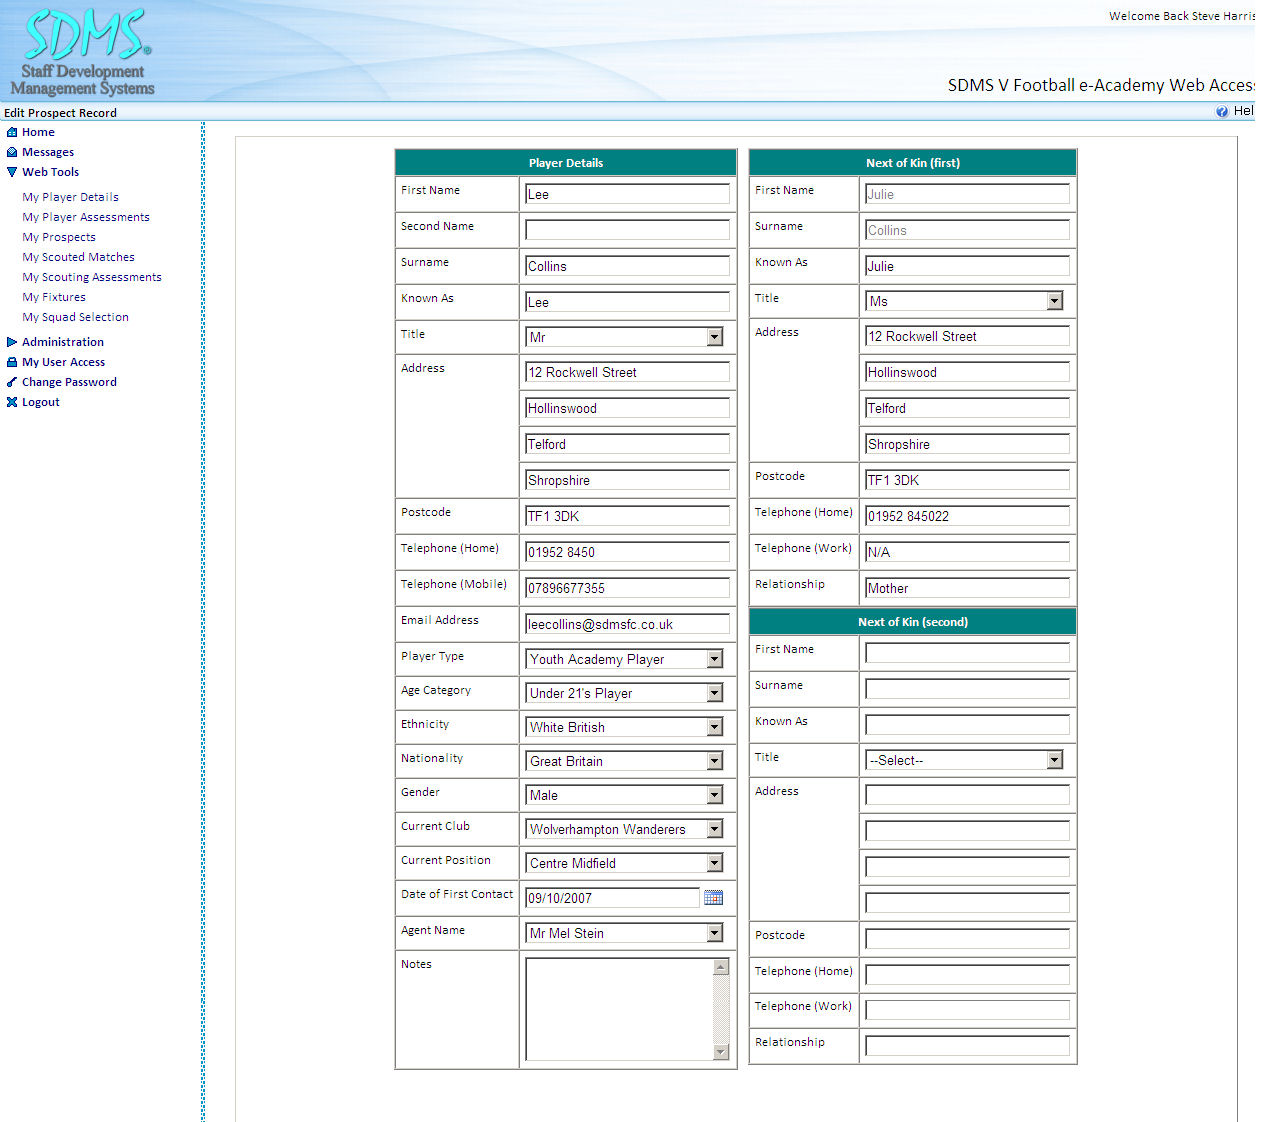The height and width of the screenshot is (1122, 1262).
Task: Expand the Administration section arrow
Action: coord(12,342)
